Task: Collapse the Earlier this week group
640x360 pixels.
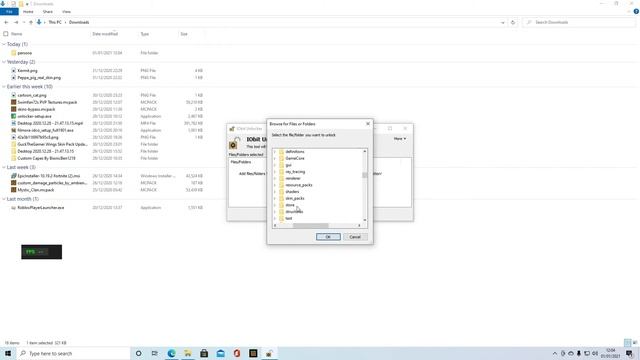Action: point(4,87)
